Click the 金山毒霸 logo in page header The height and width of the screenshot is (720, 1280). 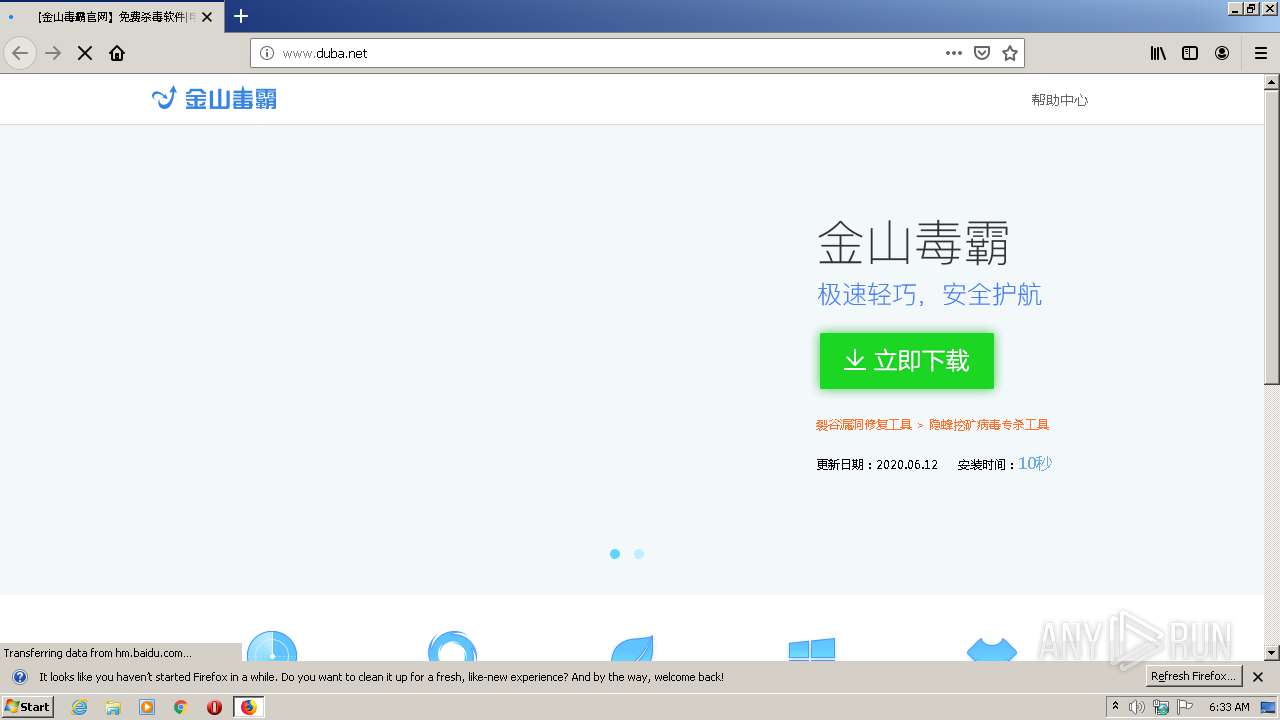(214, 98)
